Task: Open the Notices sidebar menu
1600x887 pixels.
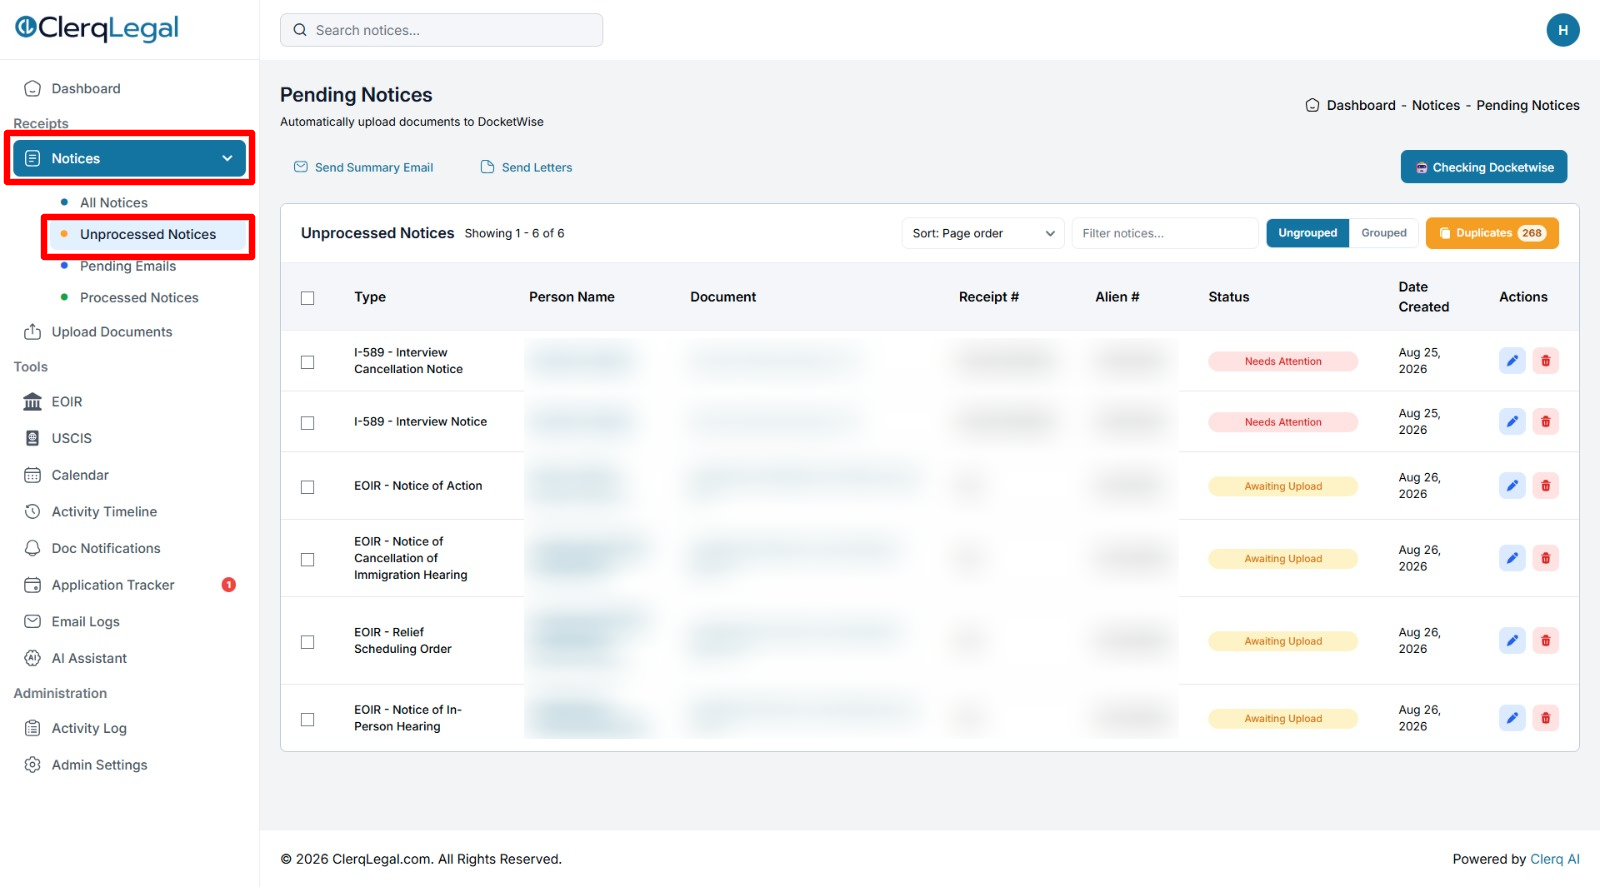Action: 129,158
